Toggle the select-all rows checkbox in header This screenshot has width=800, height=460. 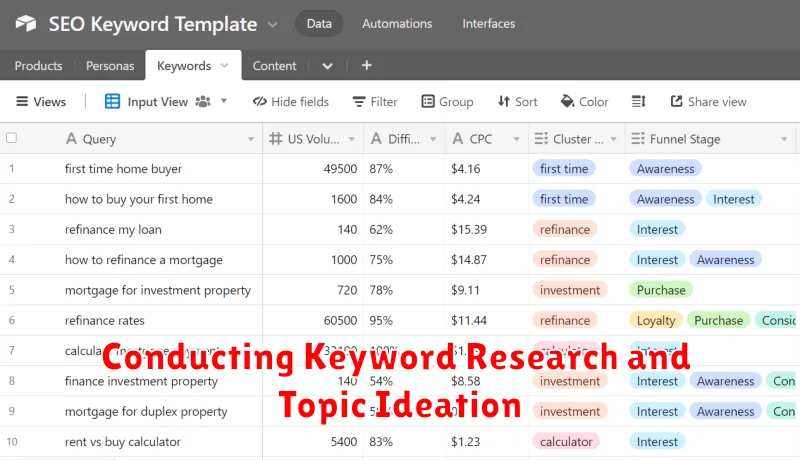tap(12, 139)
